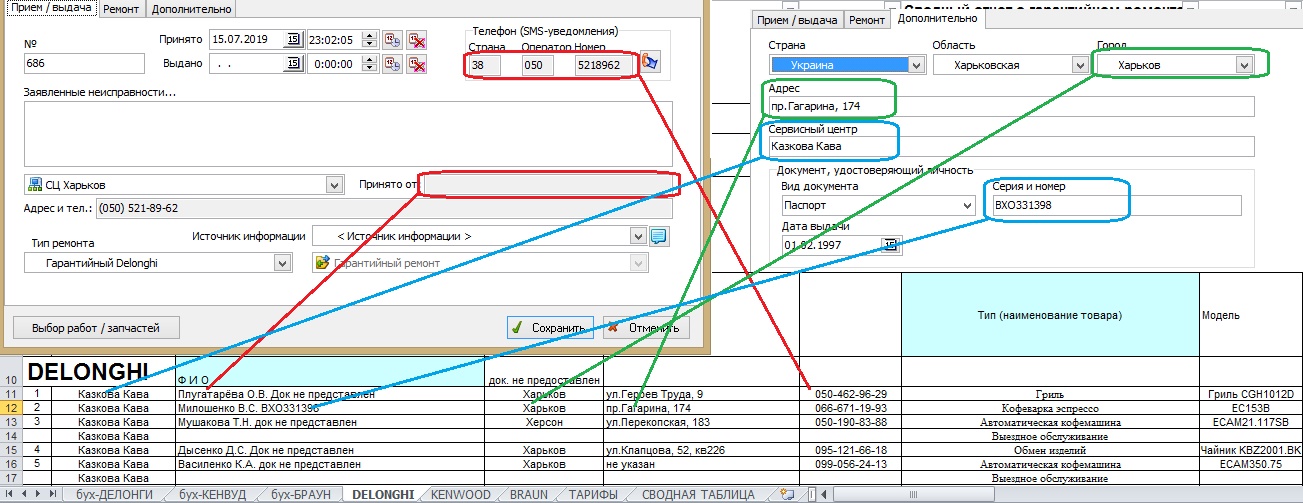Open the Вид документа Паспорт dropdown
Viewport: 1303px width, 503px height.
tap(966, 205)
